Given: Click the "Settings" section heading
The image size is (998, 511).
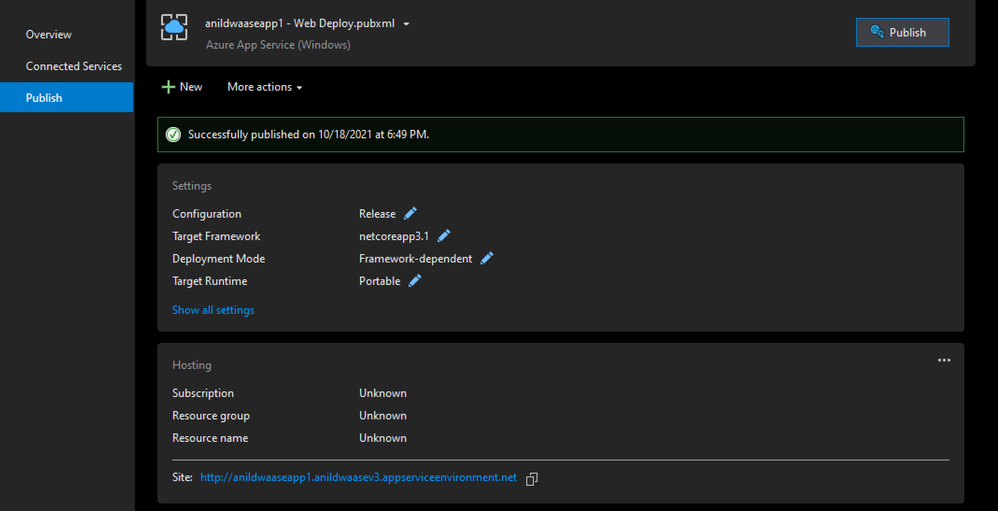Looking at the screenshot, I should (192, 186).
